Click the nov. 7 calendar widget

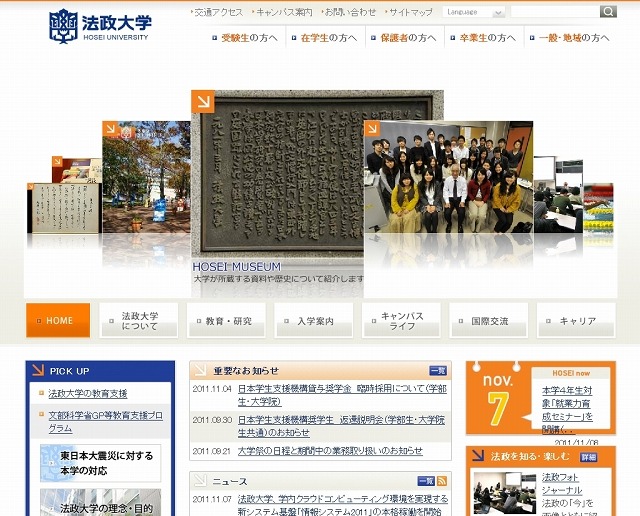point(498,398)
